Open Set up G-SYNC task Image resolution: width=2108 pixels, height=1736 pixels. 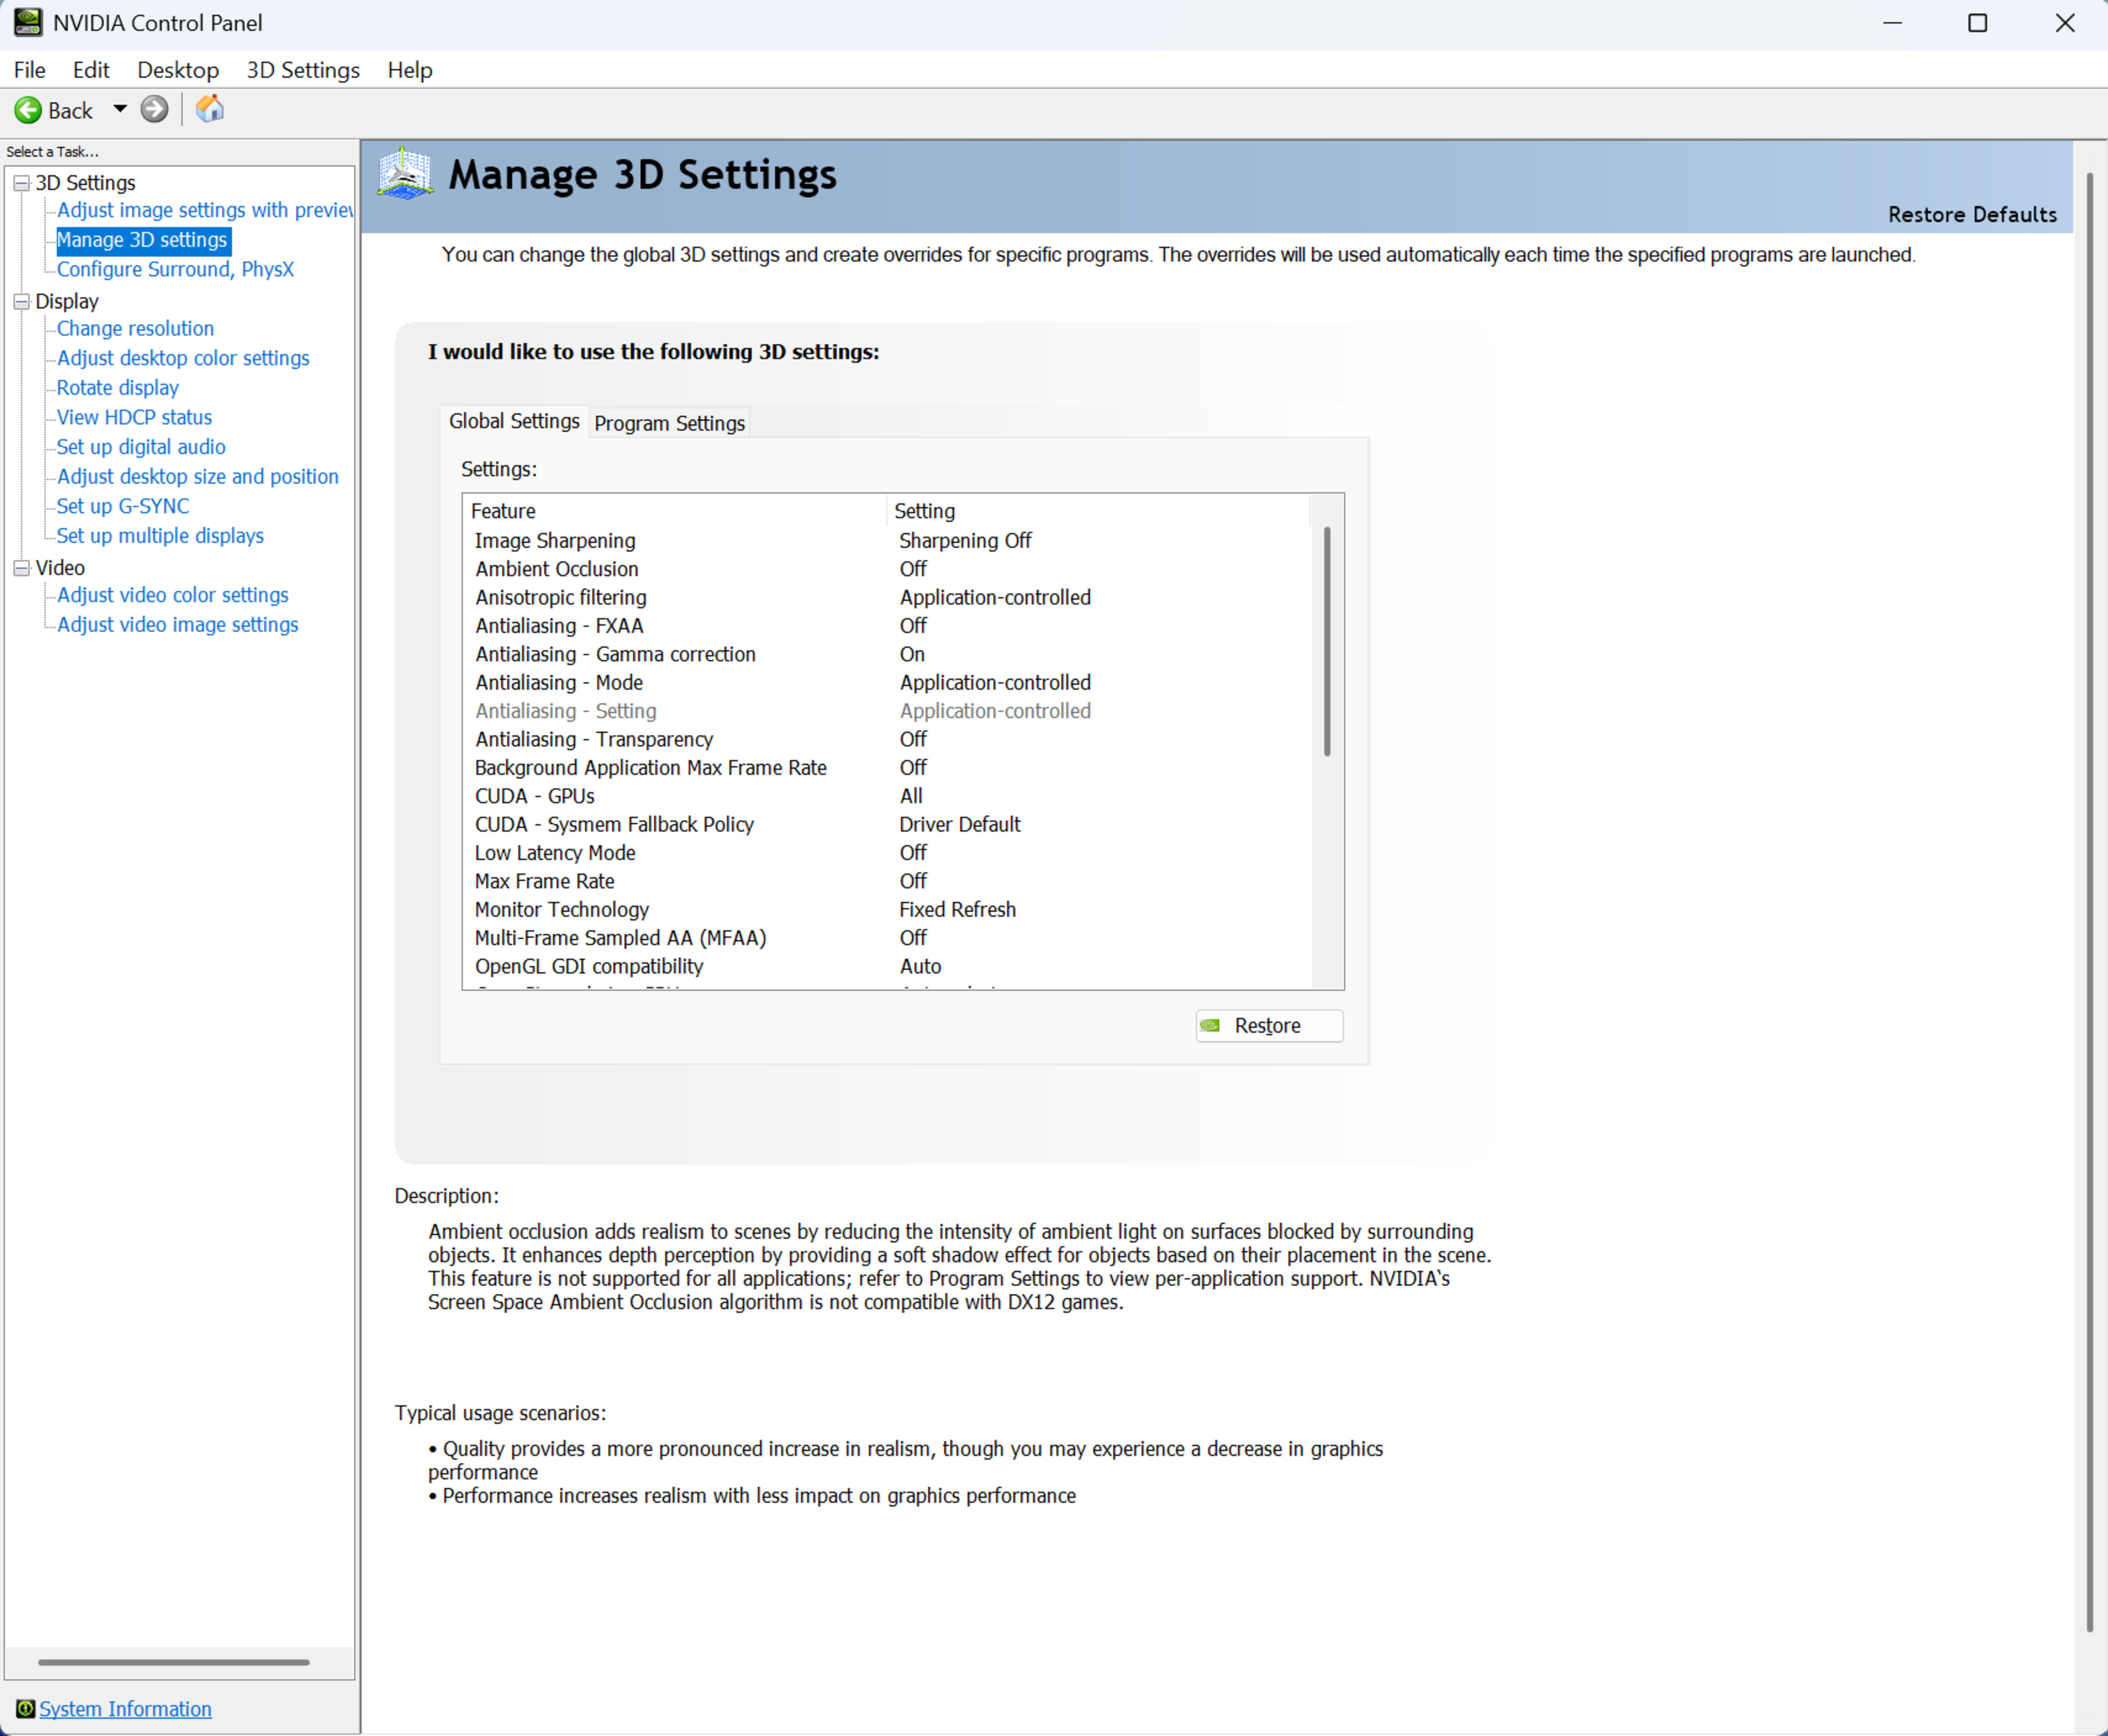(x=123, y=506)
